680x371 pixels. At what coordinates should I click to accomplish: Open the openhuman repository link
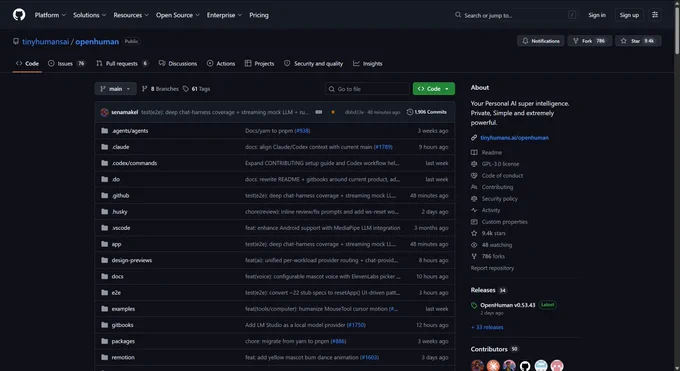(x=97, y=42)
